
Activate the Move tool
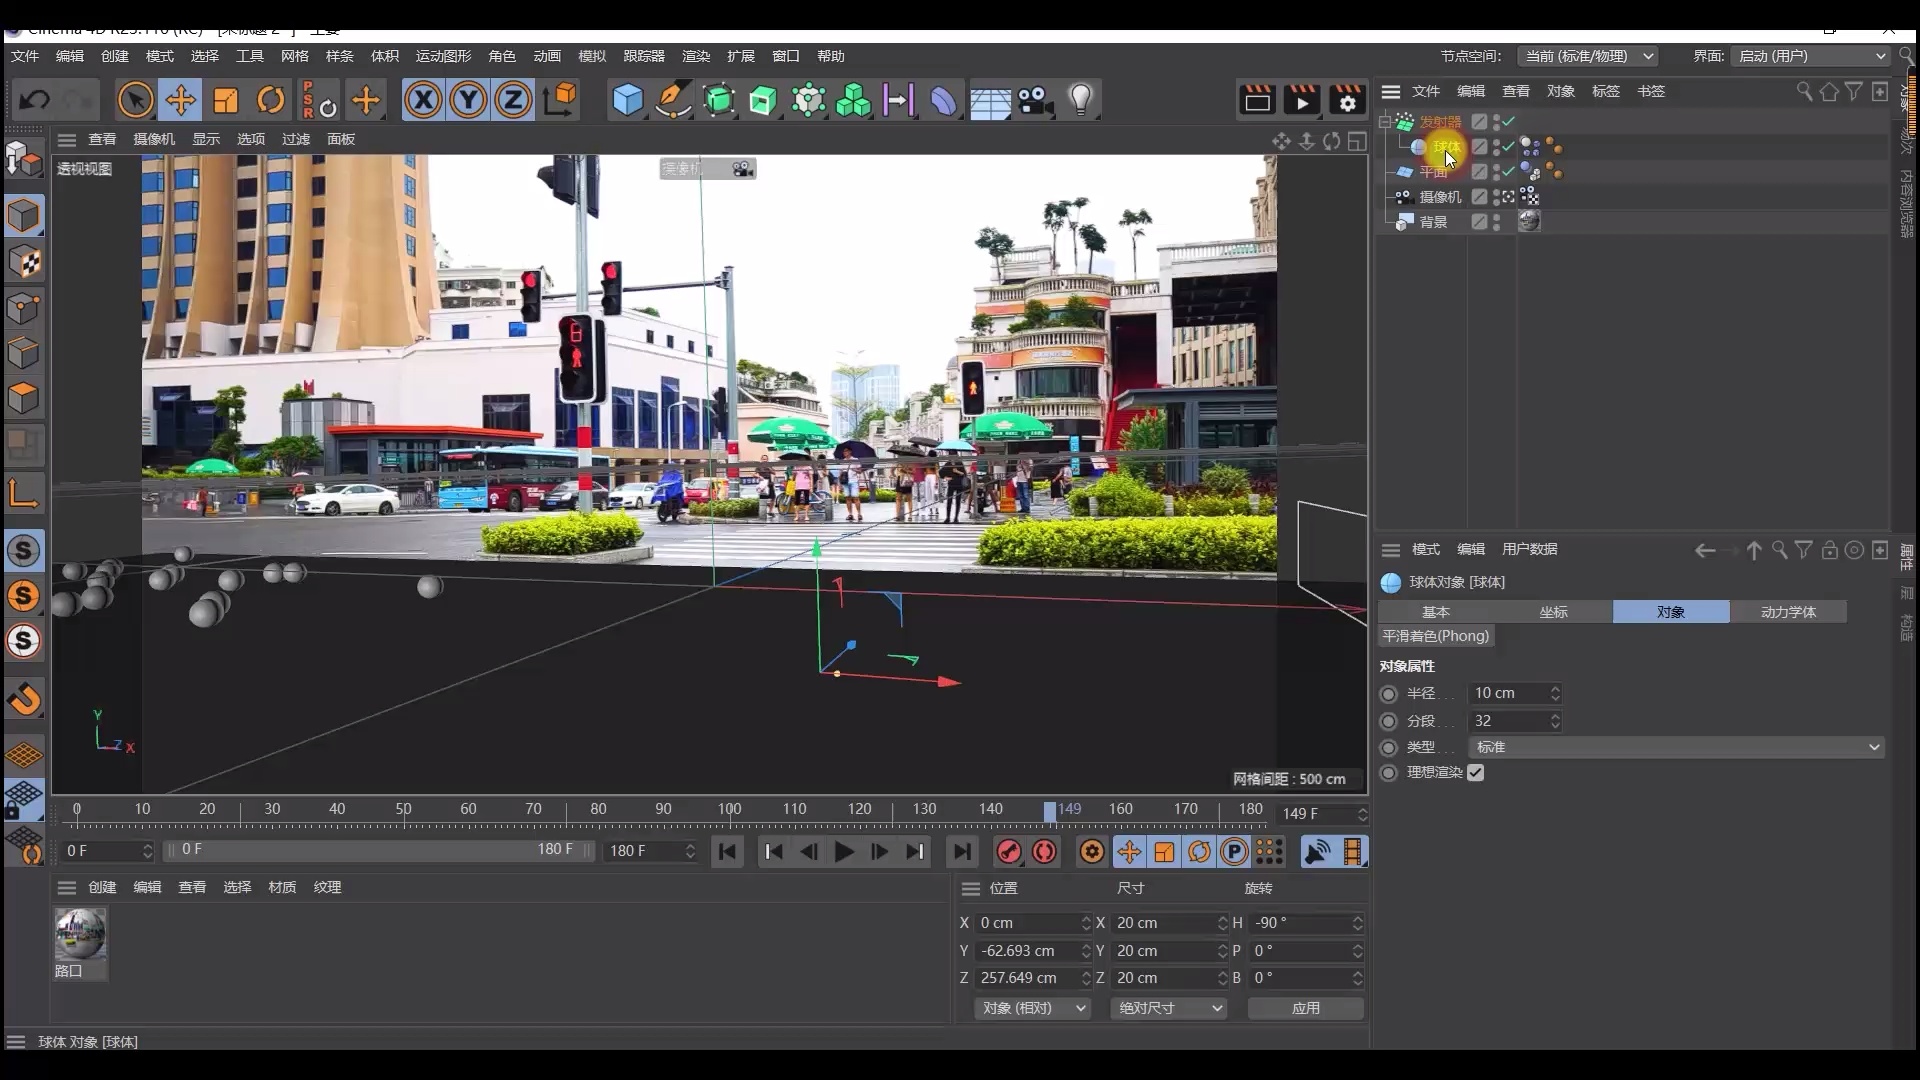181,100
